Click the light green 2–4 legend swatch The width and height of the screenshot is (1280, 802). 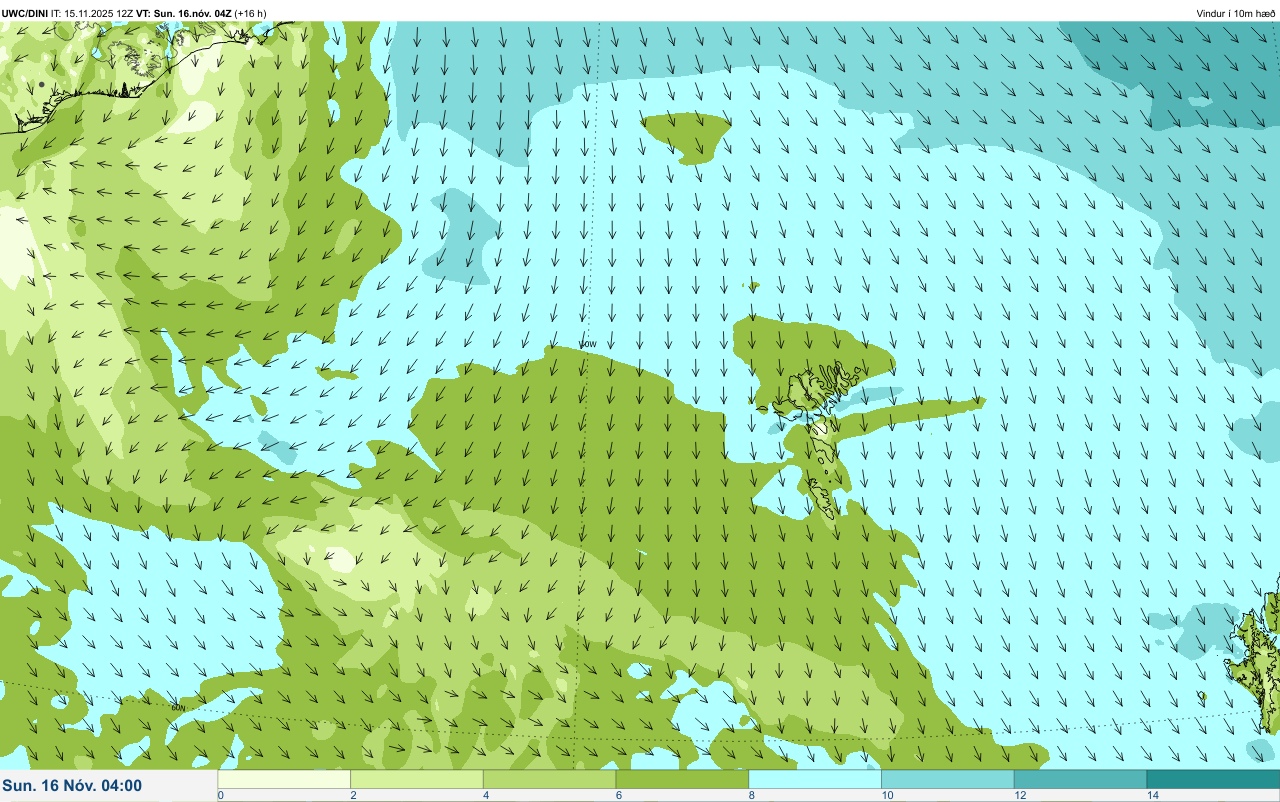click(x=417, y=779)
